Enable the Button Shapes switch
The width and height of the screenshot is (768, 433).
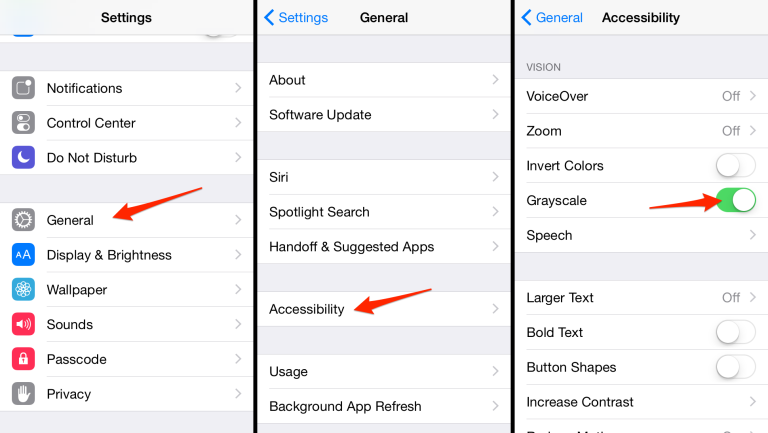coord(735,367)
